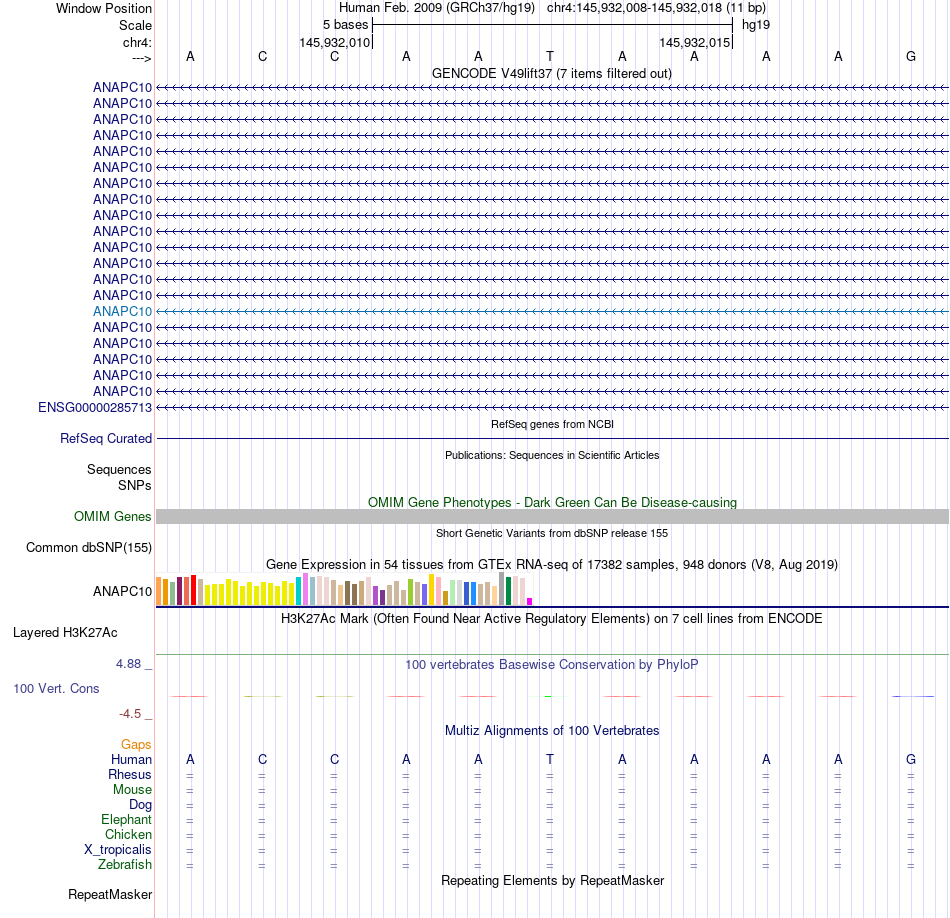
Task: Open '100 vertebrates Basewise Conservation by PhyloP' title
Action: 552,664
